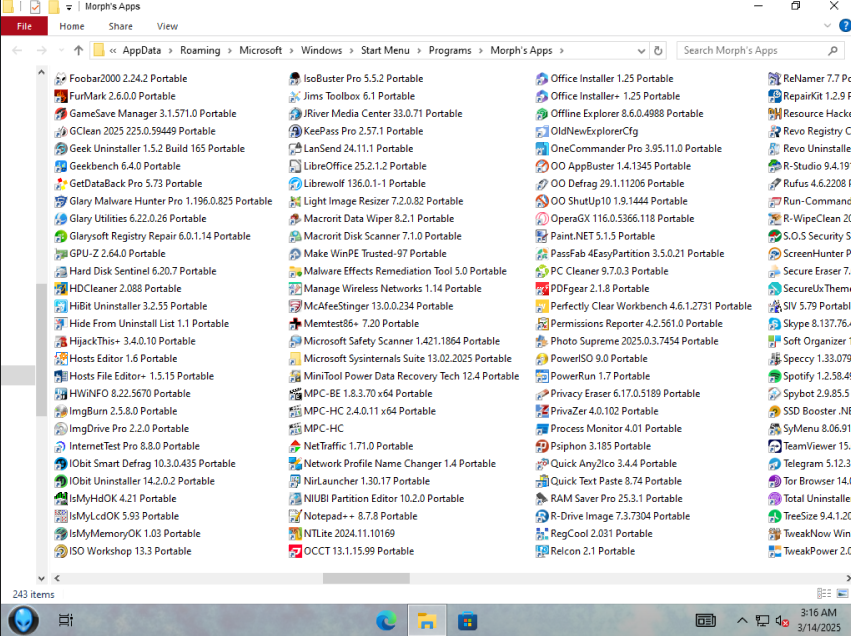Screen dimensions: 851x636
Task: Click the R-Drive Image 7.3.7304 icon
Action: coord(542,516)
